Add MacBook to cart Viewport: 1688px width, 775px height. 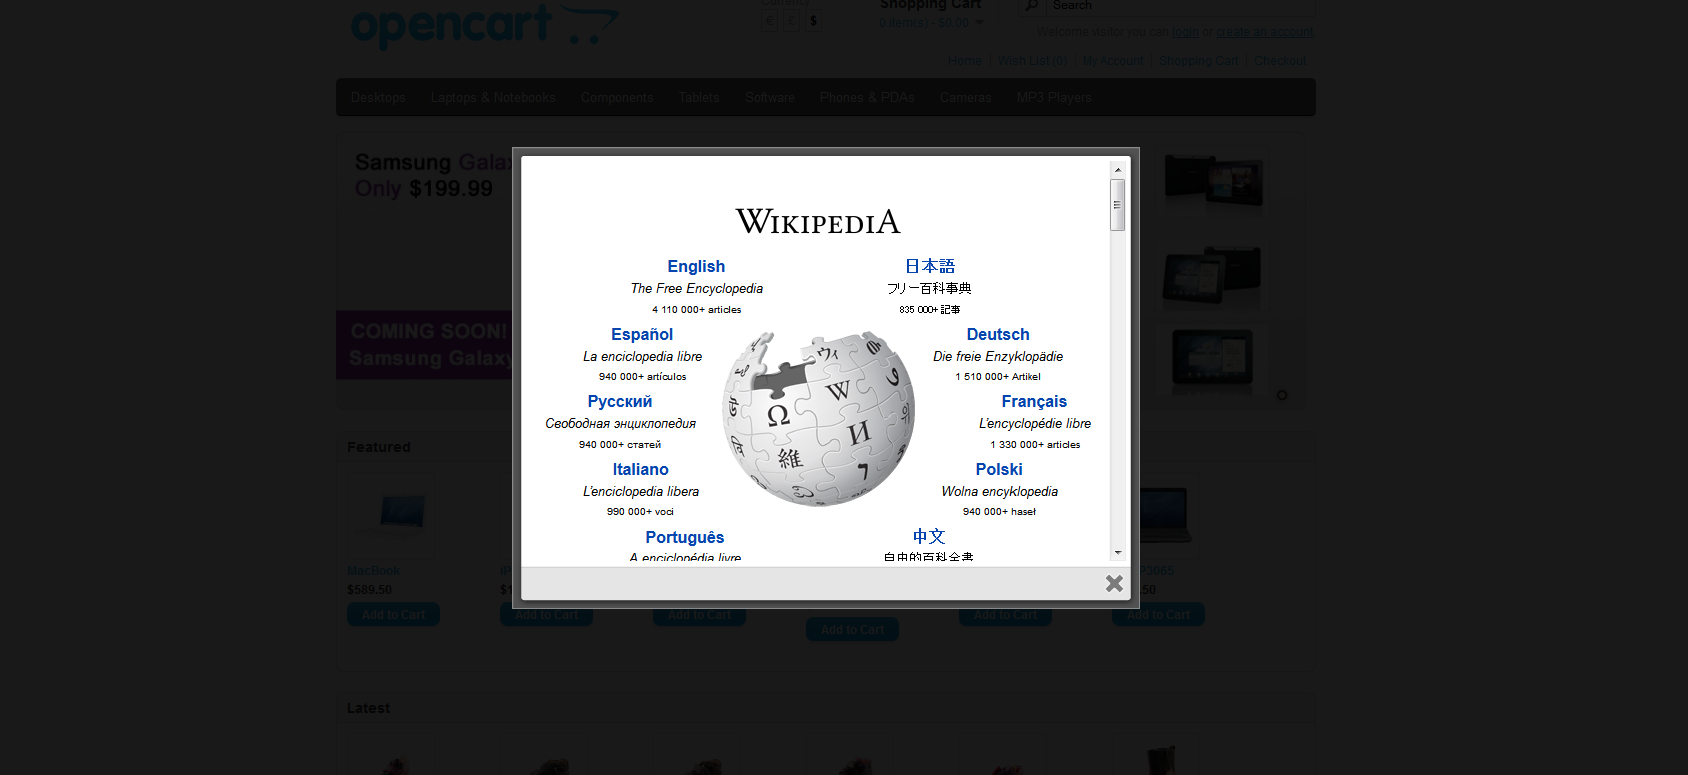pyautogui.click(x=393, y=615)
